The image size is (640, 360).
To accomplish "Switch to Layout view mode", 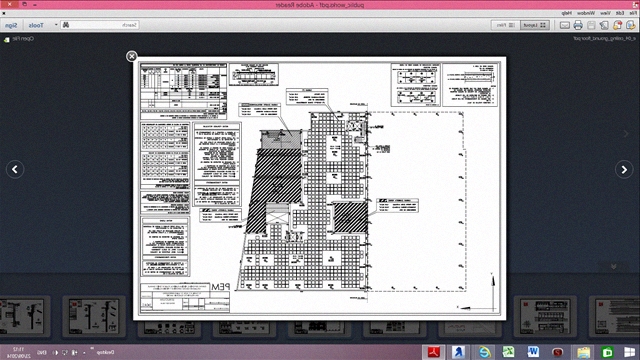I will [x=535, y=25].
